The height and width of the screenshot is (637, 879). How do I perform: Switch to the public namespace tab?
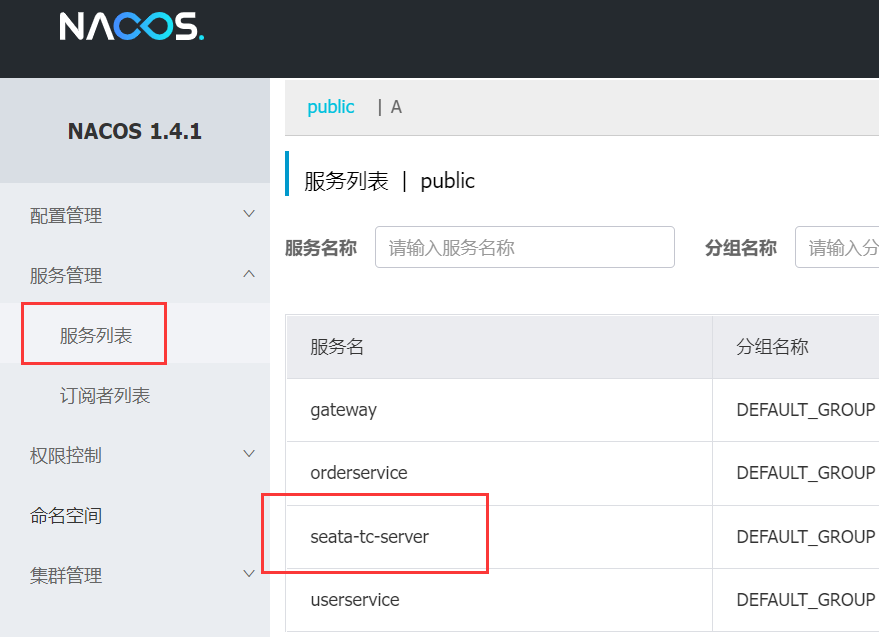(331, 107)
